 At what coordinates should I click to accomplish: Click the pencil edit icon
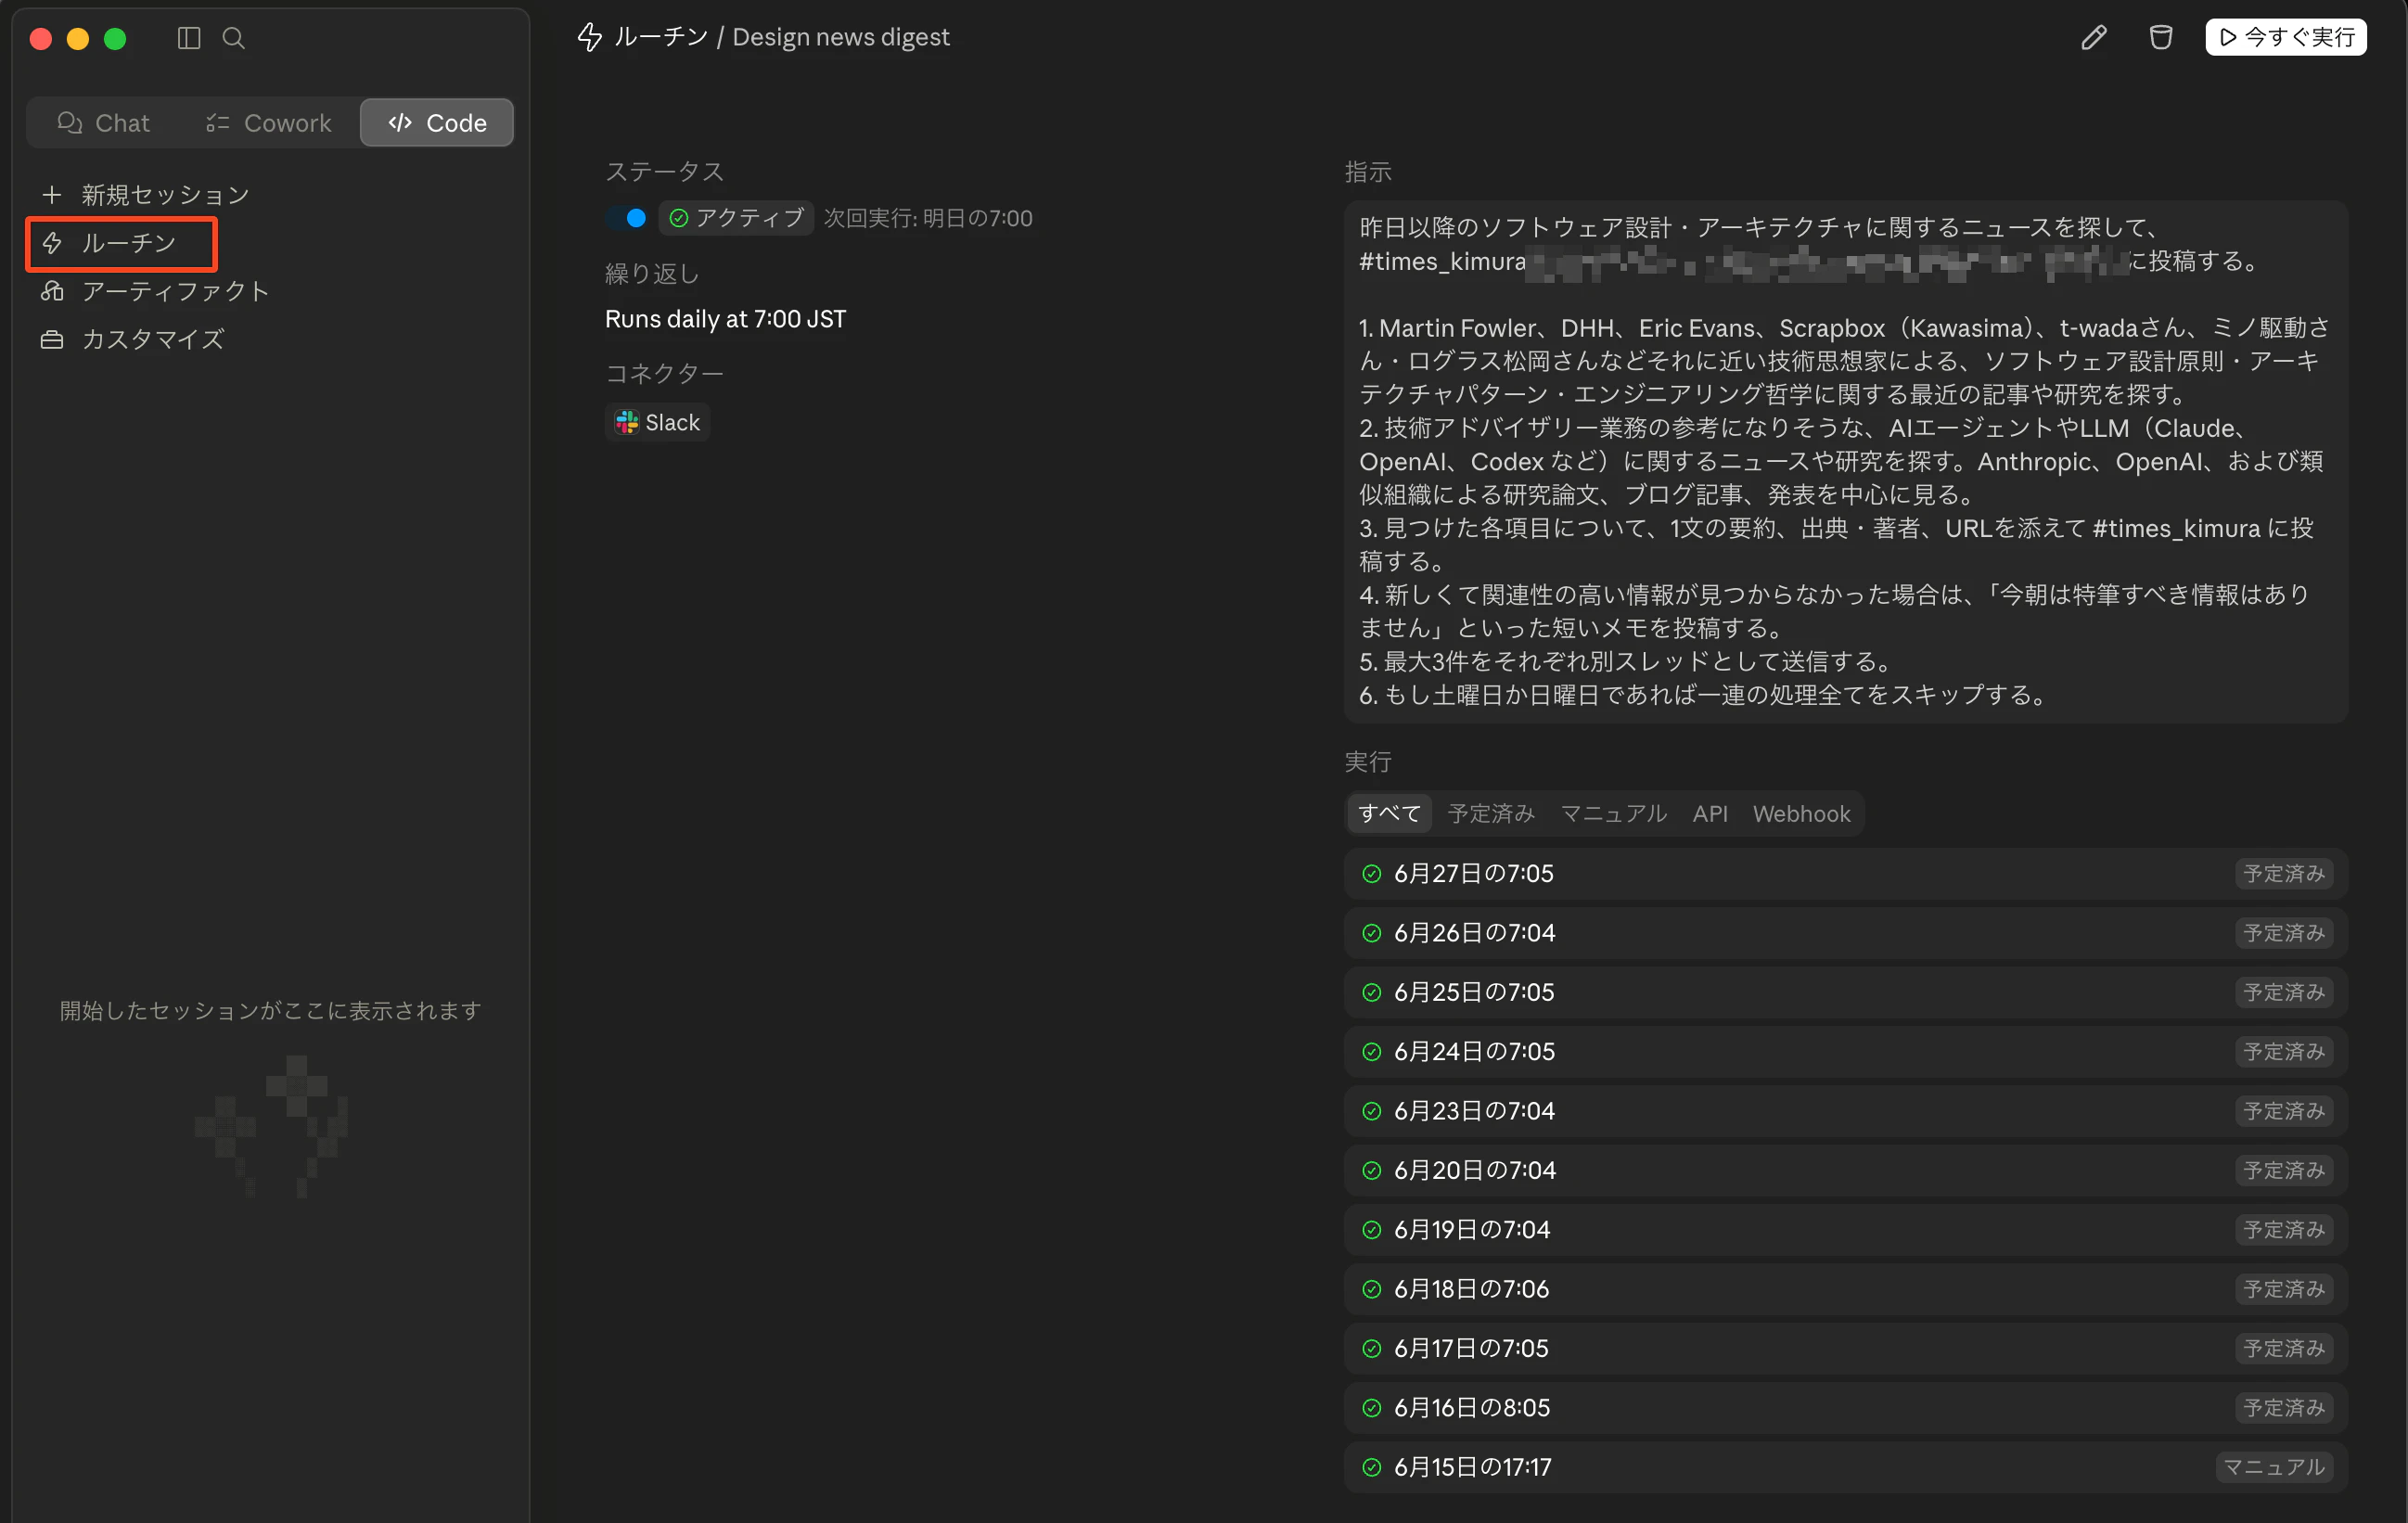pos(2093,38)
